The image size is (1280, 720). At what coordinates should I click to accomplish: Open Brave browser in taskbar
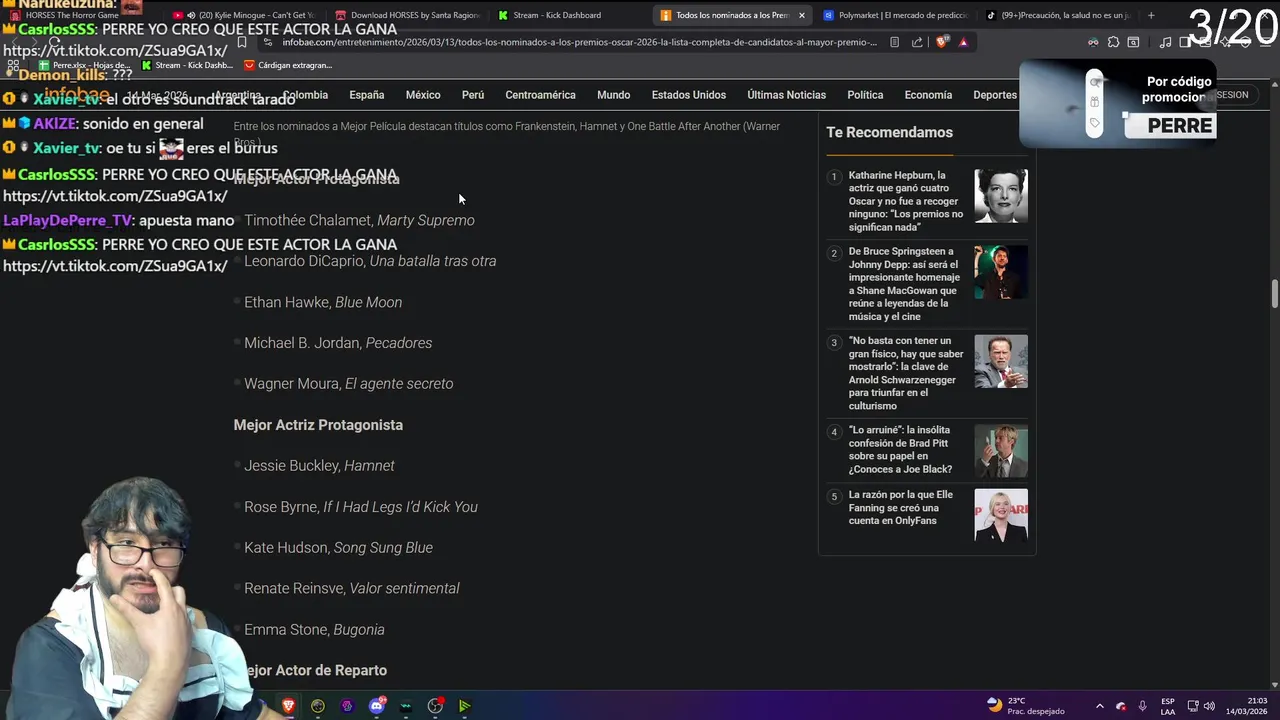[288, 706]
